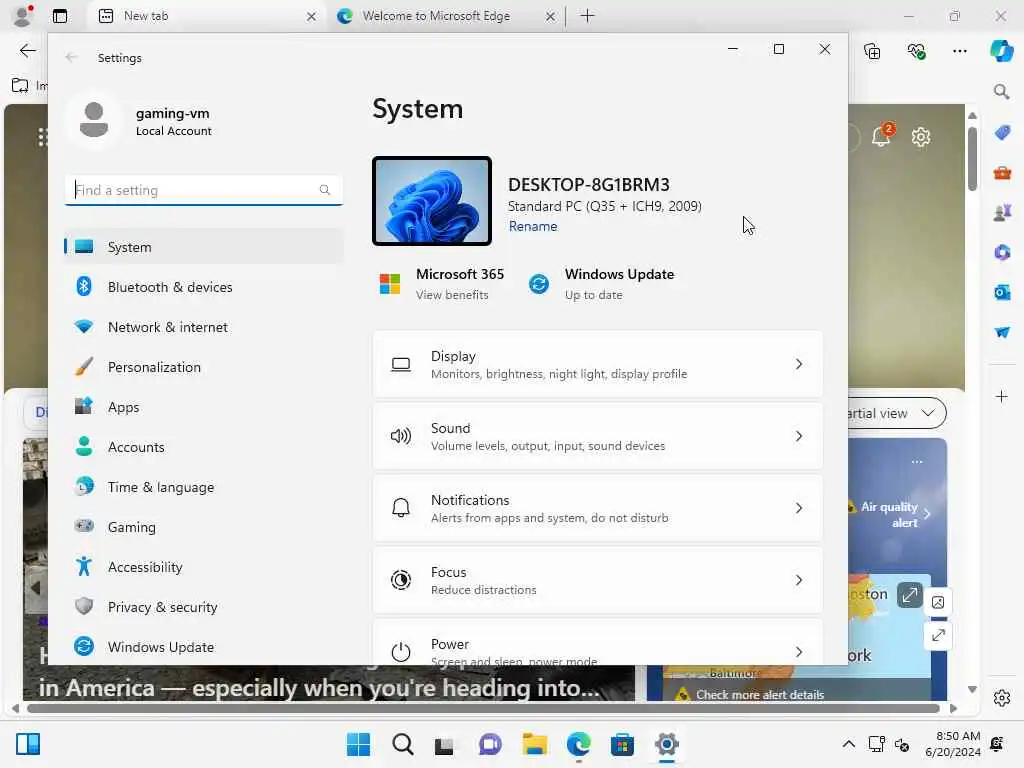The width and height of the screenshot is (1024, 768).
Task: Close the Welcome to Microsoft Edge tab
Action: 551,16
